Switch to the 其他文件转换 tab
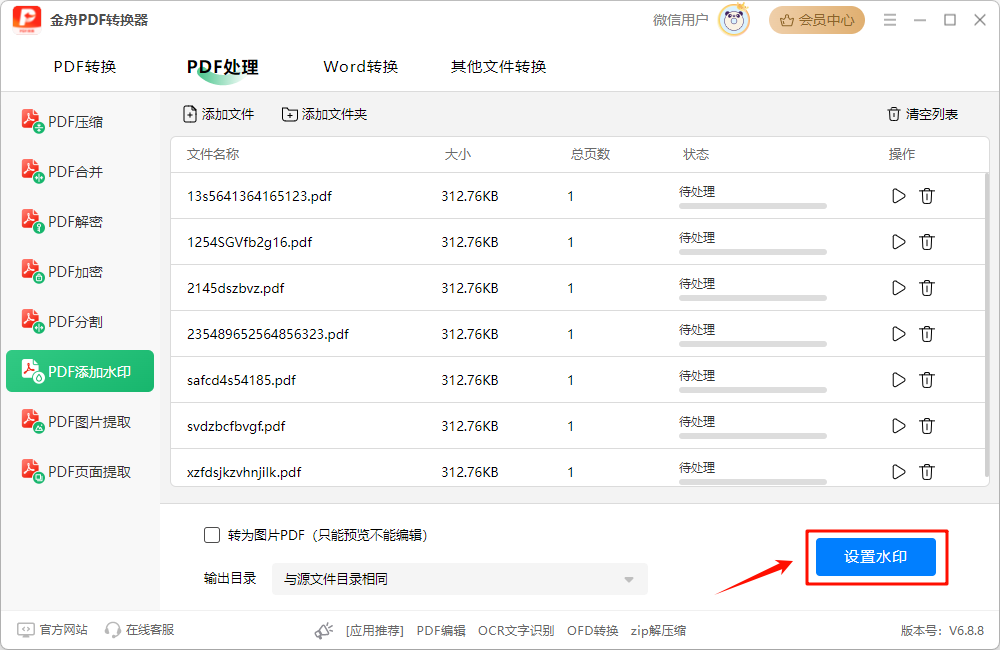This screenshot has width=1000, height=650. (498, 66)
